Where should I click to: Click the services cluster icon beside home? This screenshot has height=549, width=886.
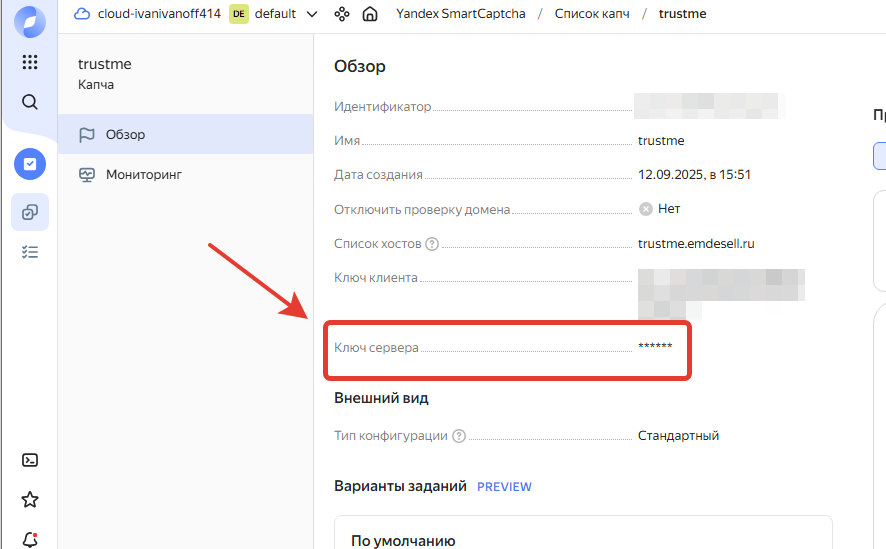pos(342,14)
